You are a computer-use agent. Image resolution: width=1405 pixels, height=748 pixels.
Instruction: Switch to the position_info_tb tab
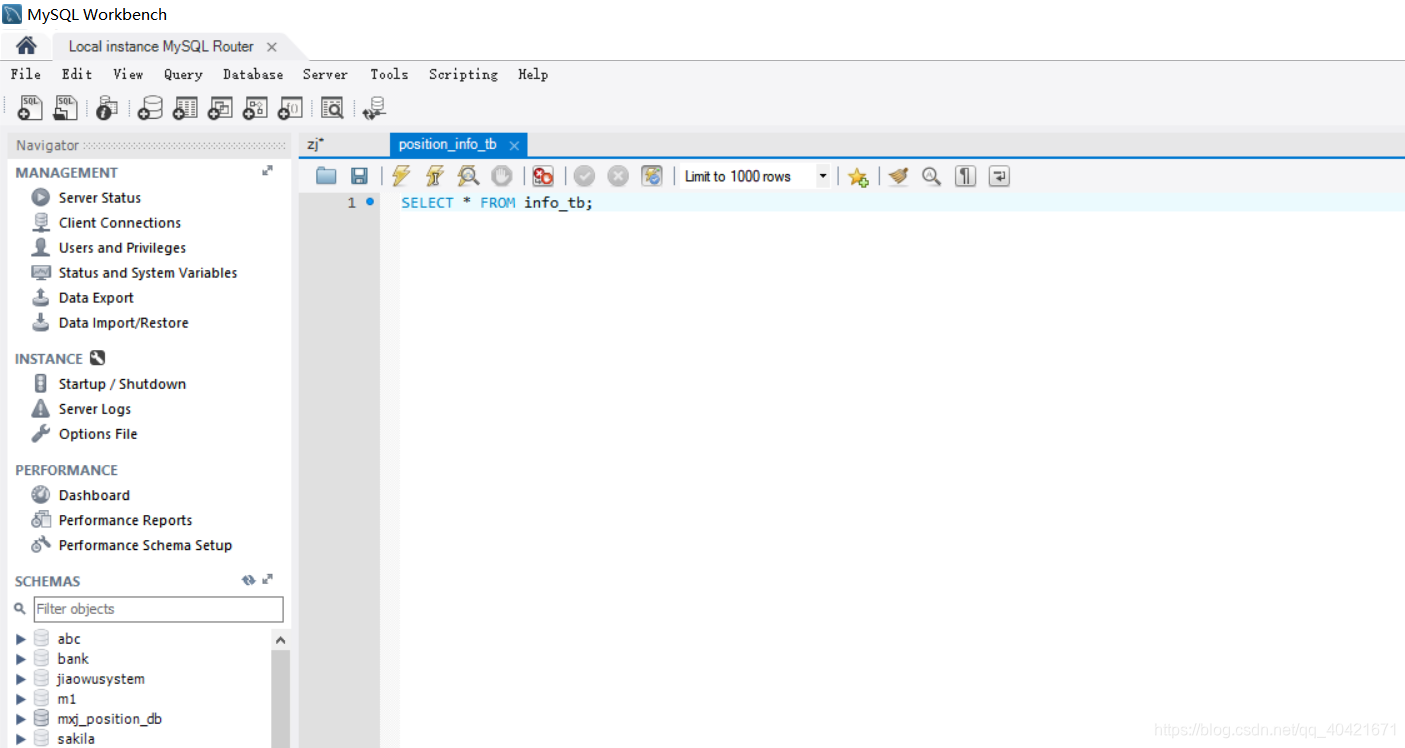point(447,144)
